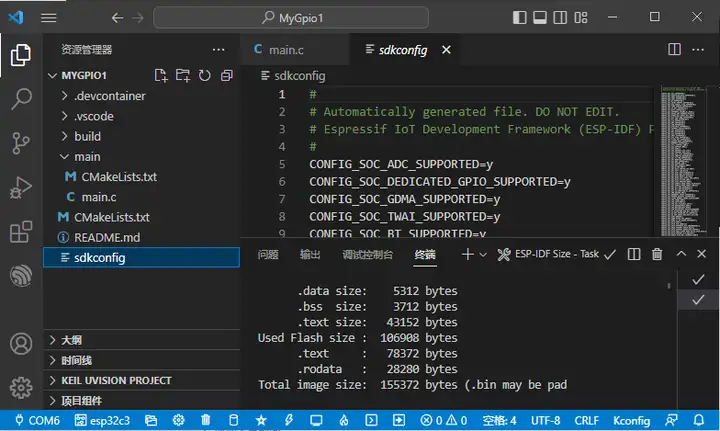This screenshot has height=431, width=720.
Task: Click the flash lightning icon in status bar
Action: coord(288,421)
